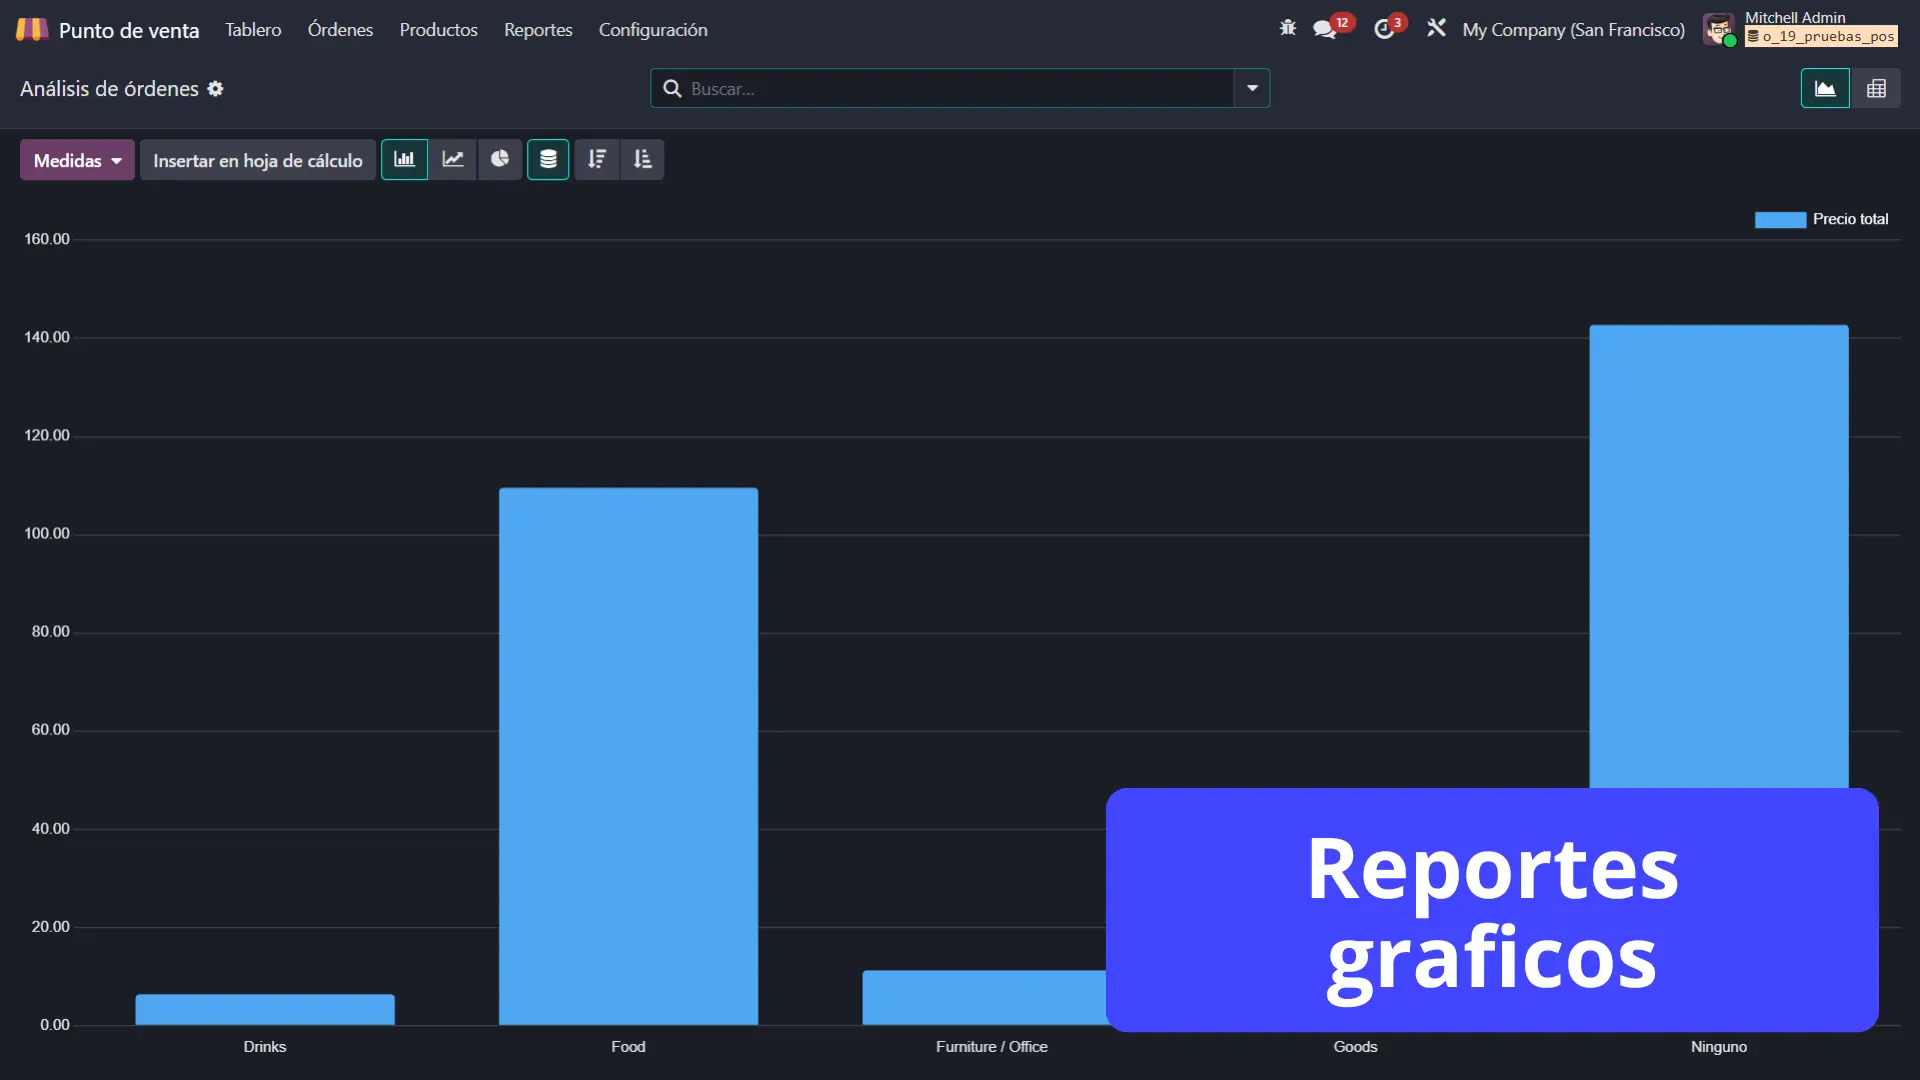Toggle the stacked chart option
This screenshot has width=1920, height=1080.
coord(548,160)
